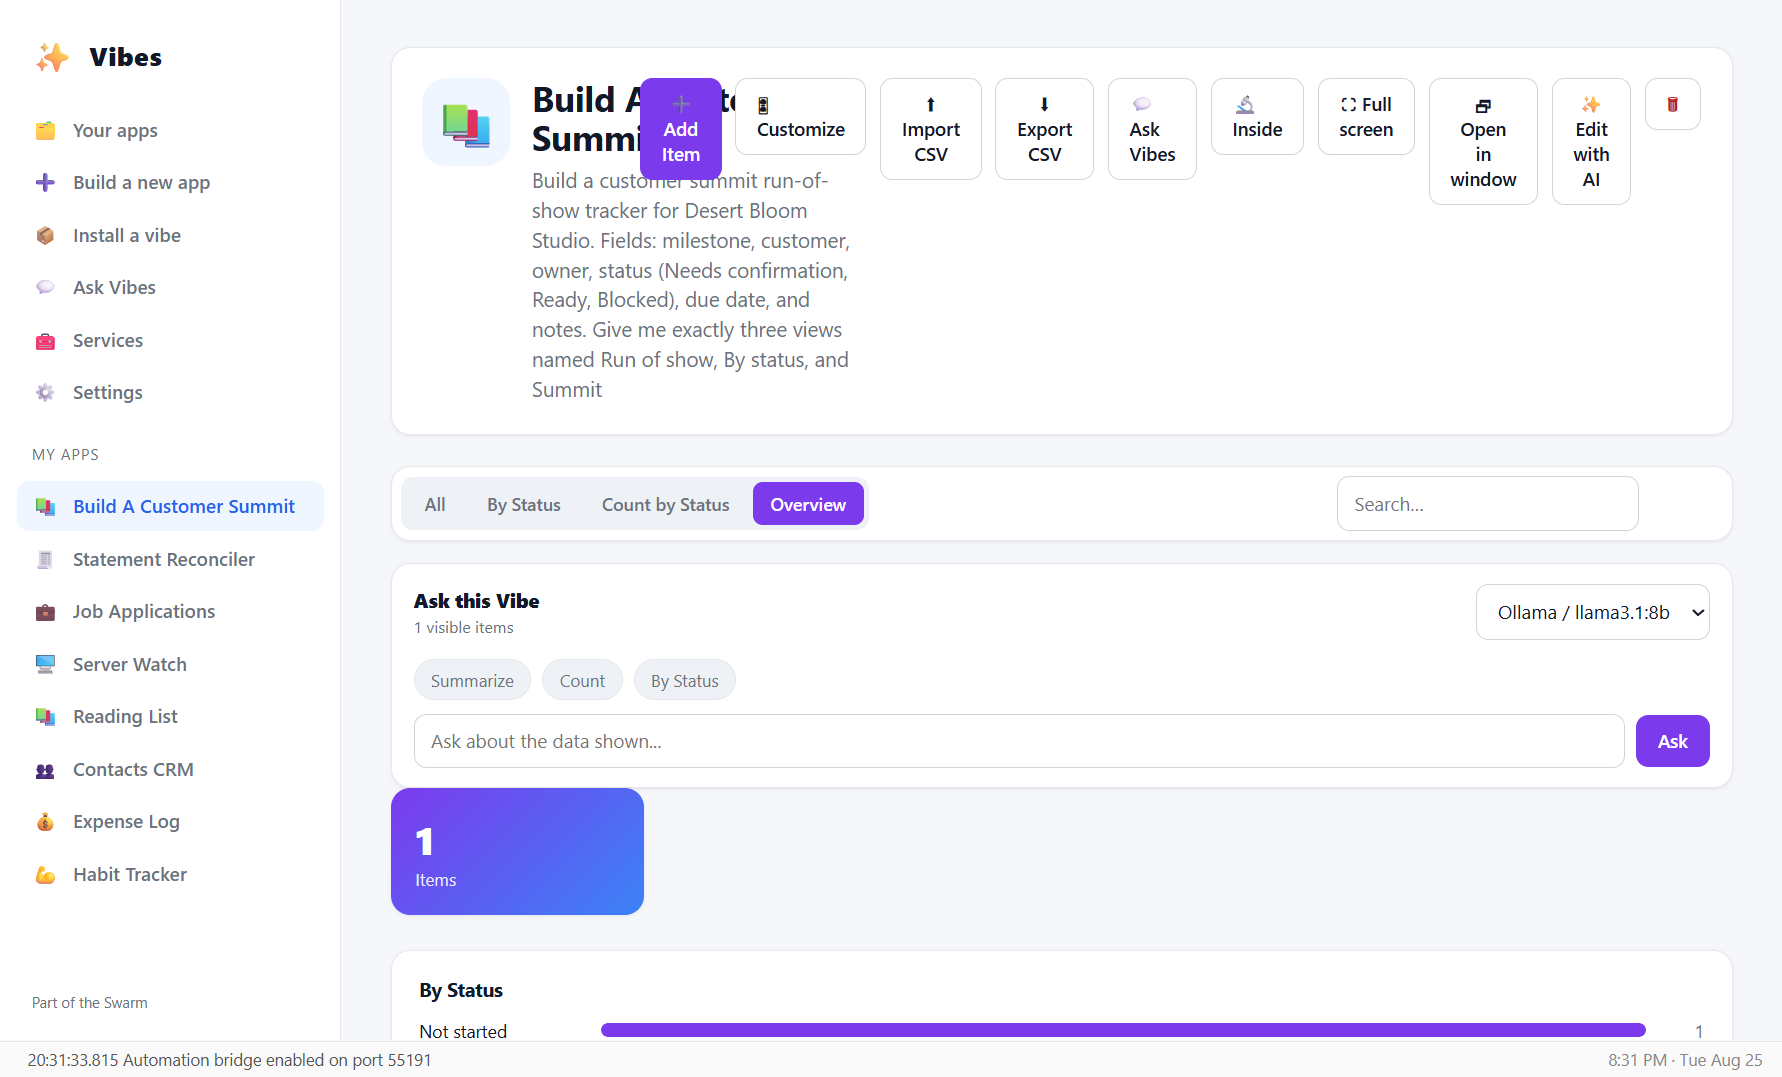Switch to Full screen mode
The width and height of the screenshot is (1782, 1077).
click(x=1366, y=117)
